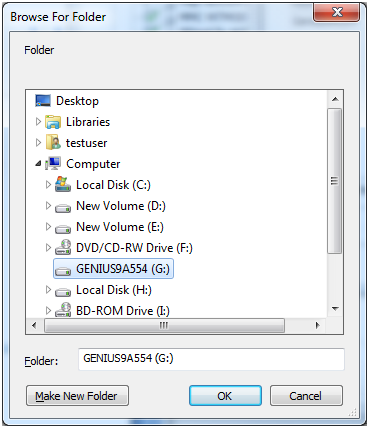Select the testuser label
369x428 pixels.
coord(87,143)
